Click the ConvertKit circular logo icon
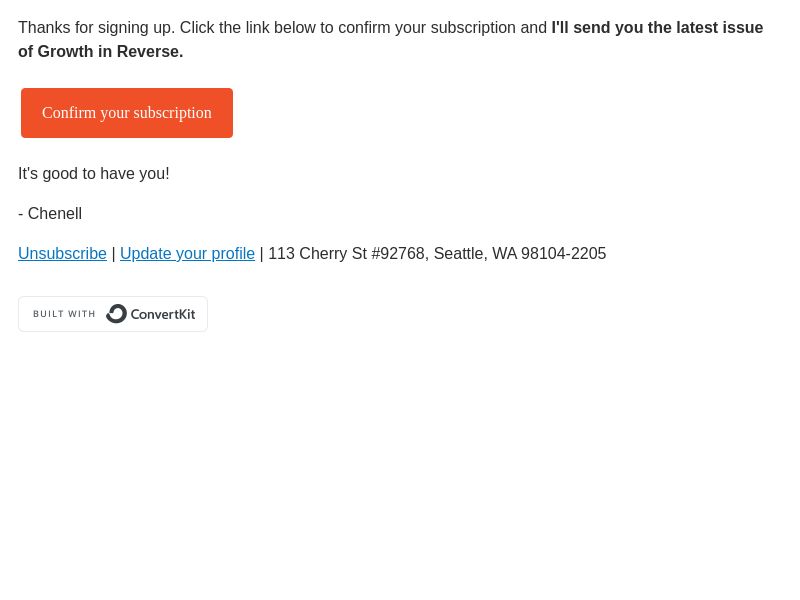The height and width of the screenshot is (600, 800). point(116,314)
